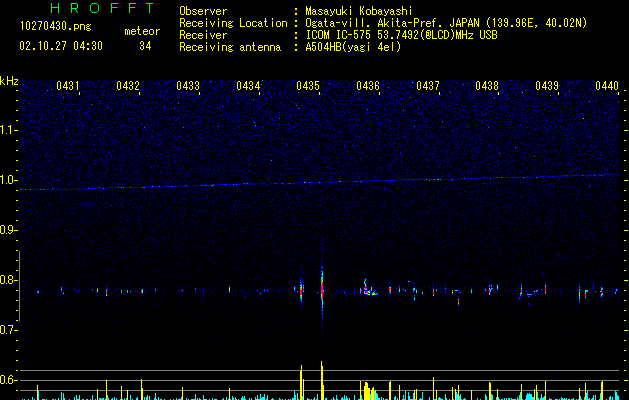Select the meteor count value 34
The image size is (629, 400).
coord(145,46)
